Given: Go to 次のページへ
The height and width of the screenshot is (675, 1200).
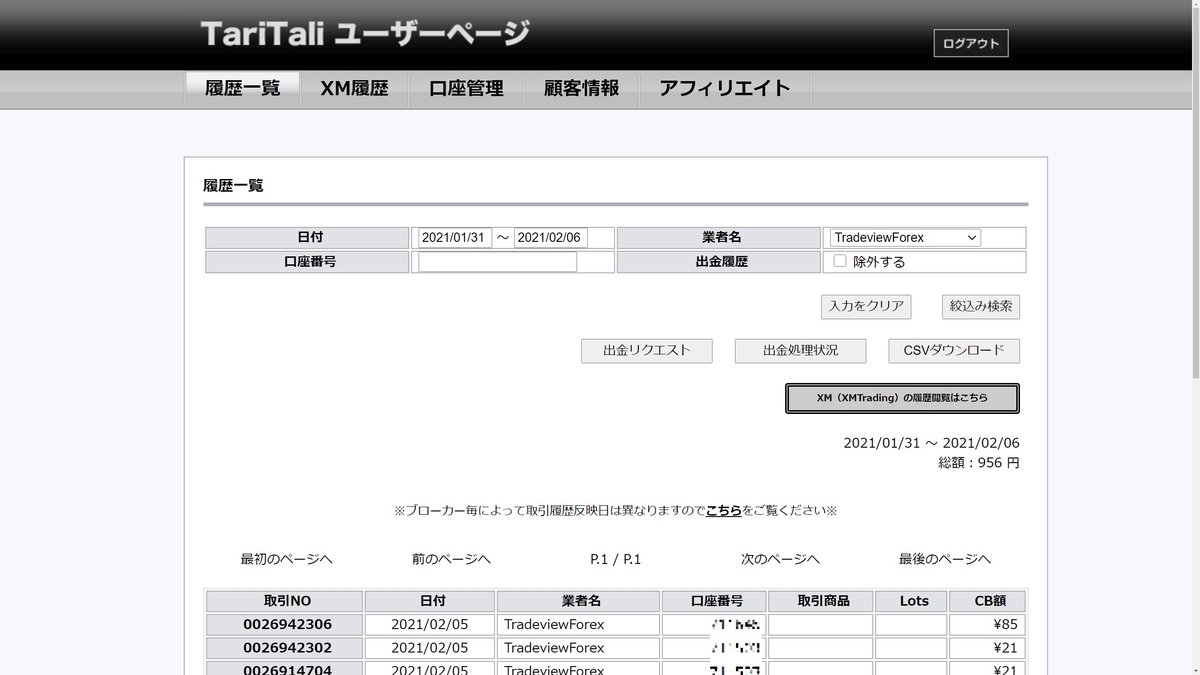Looking at the screenshot, I should click(780, 559).
